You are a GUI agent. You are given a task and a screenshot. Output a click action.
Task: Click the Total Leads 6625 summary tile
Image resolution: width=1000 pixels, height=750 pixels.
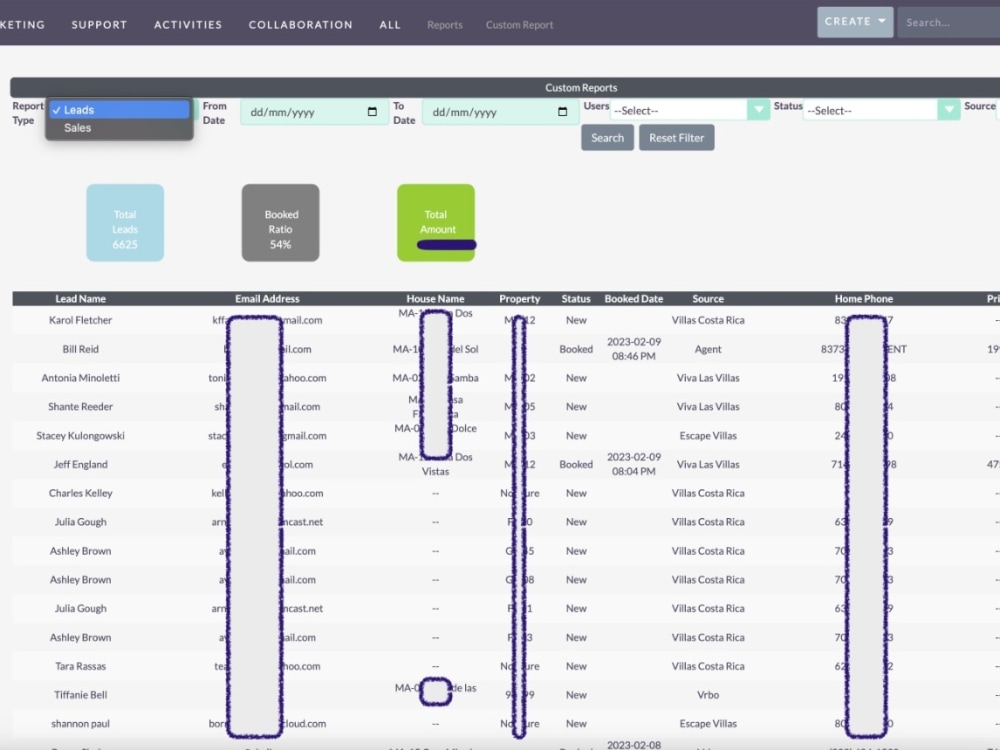125,222
